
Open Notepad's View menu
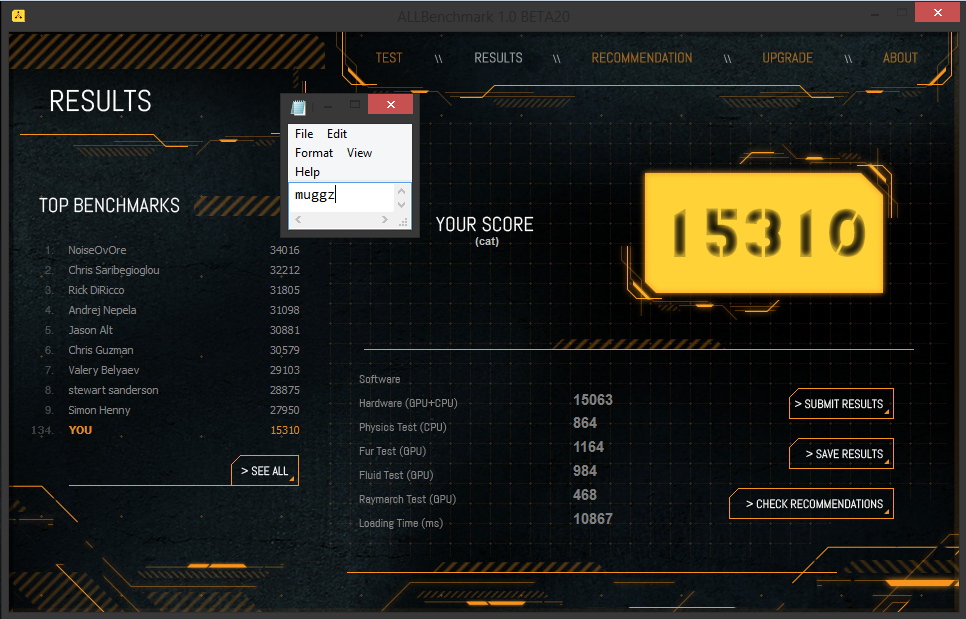pos(359,153)
